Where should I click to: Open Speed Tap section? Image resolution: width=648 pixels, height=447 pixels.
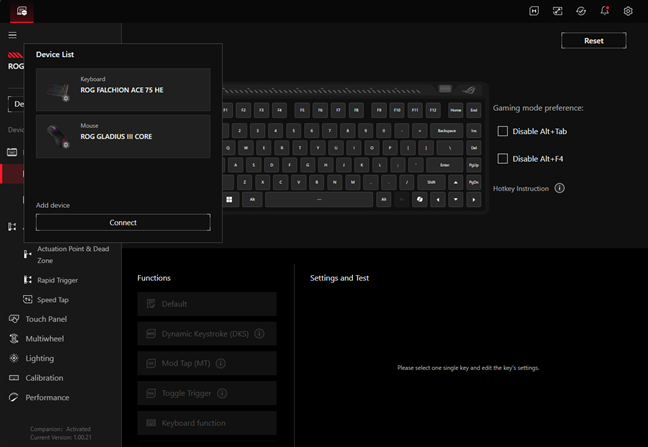point(53,300)
